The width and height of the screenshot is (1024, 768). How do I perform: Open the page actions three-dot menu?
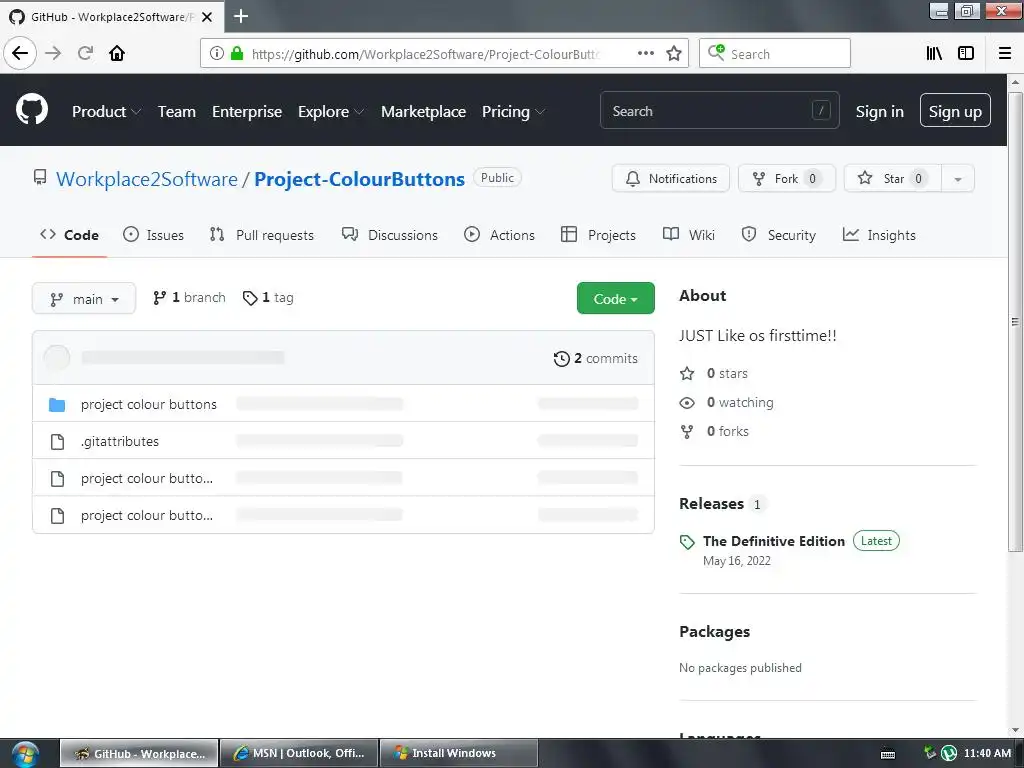click(x=645, y=53)
